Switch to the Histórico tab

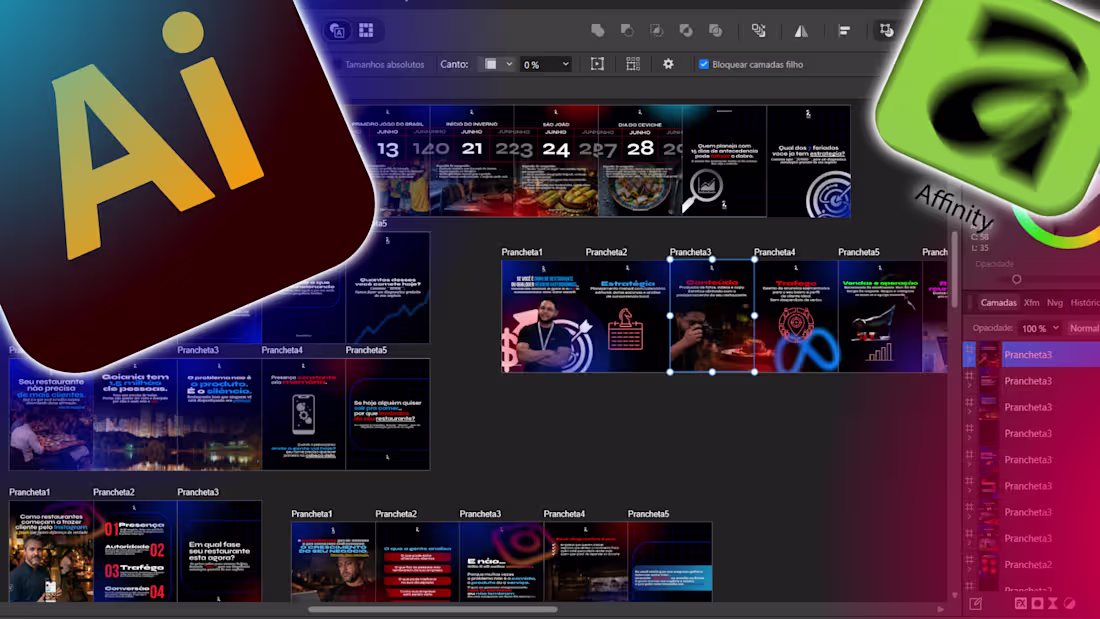click(x=1085, y=302)
